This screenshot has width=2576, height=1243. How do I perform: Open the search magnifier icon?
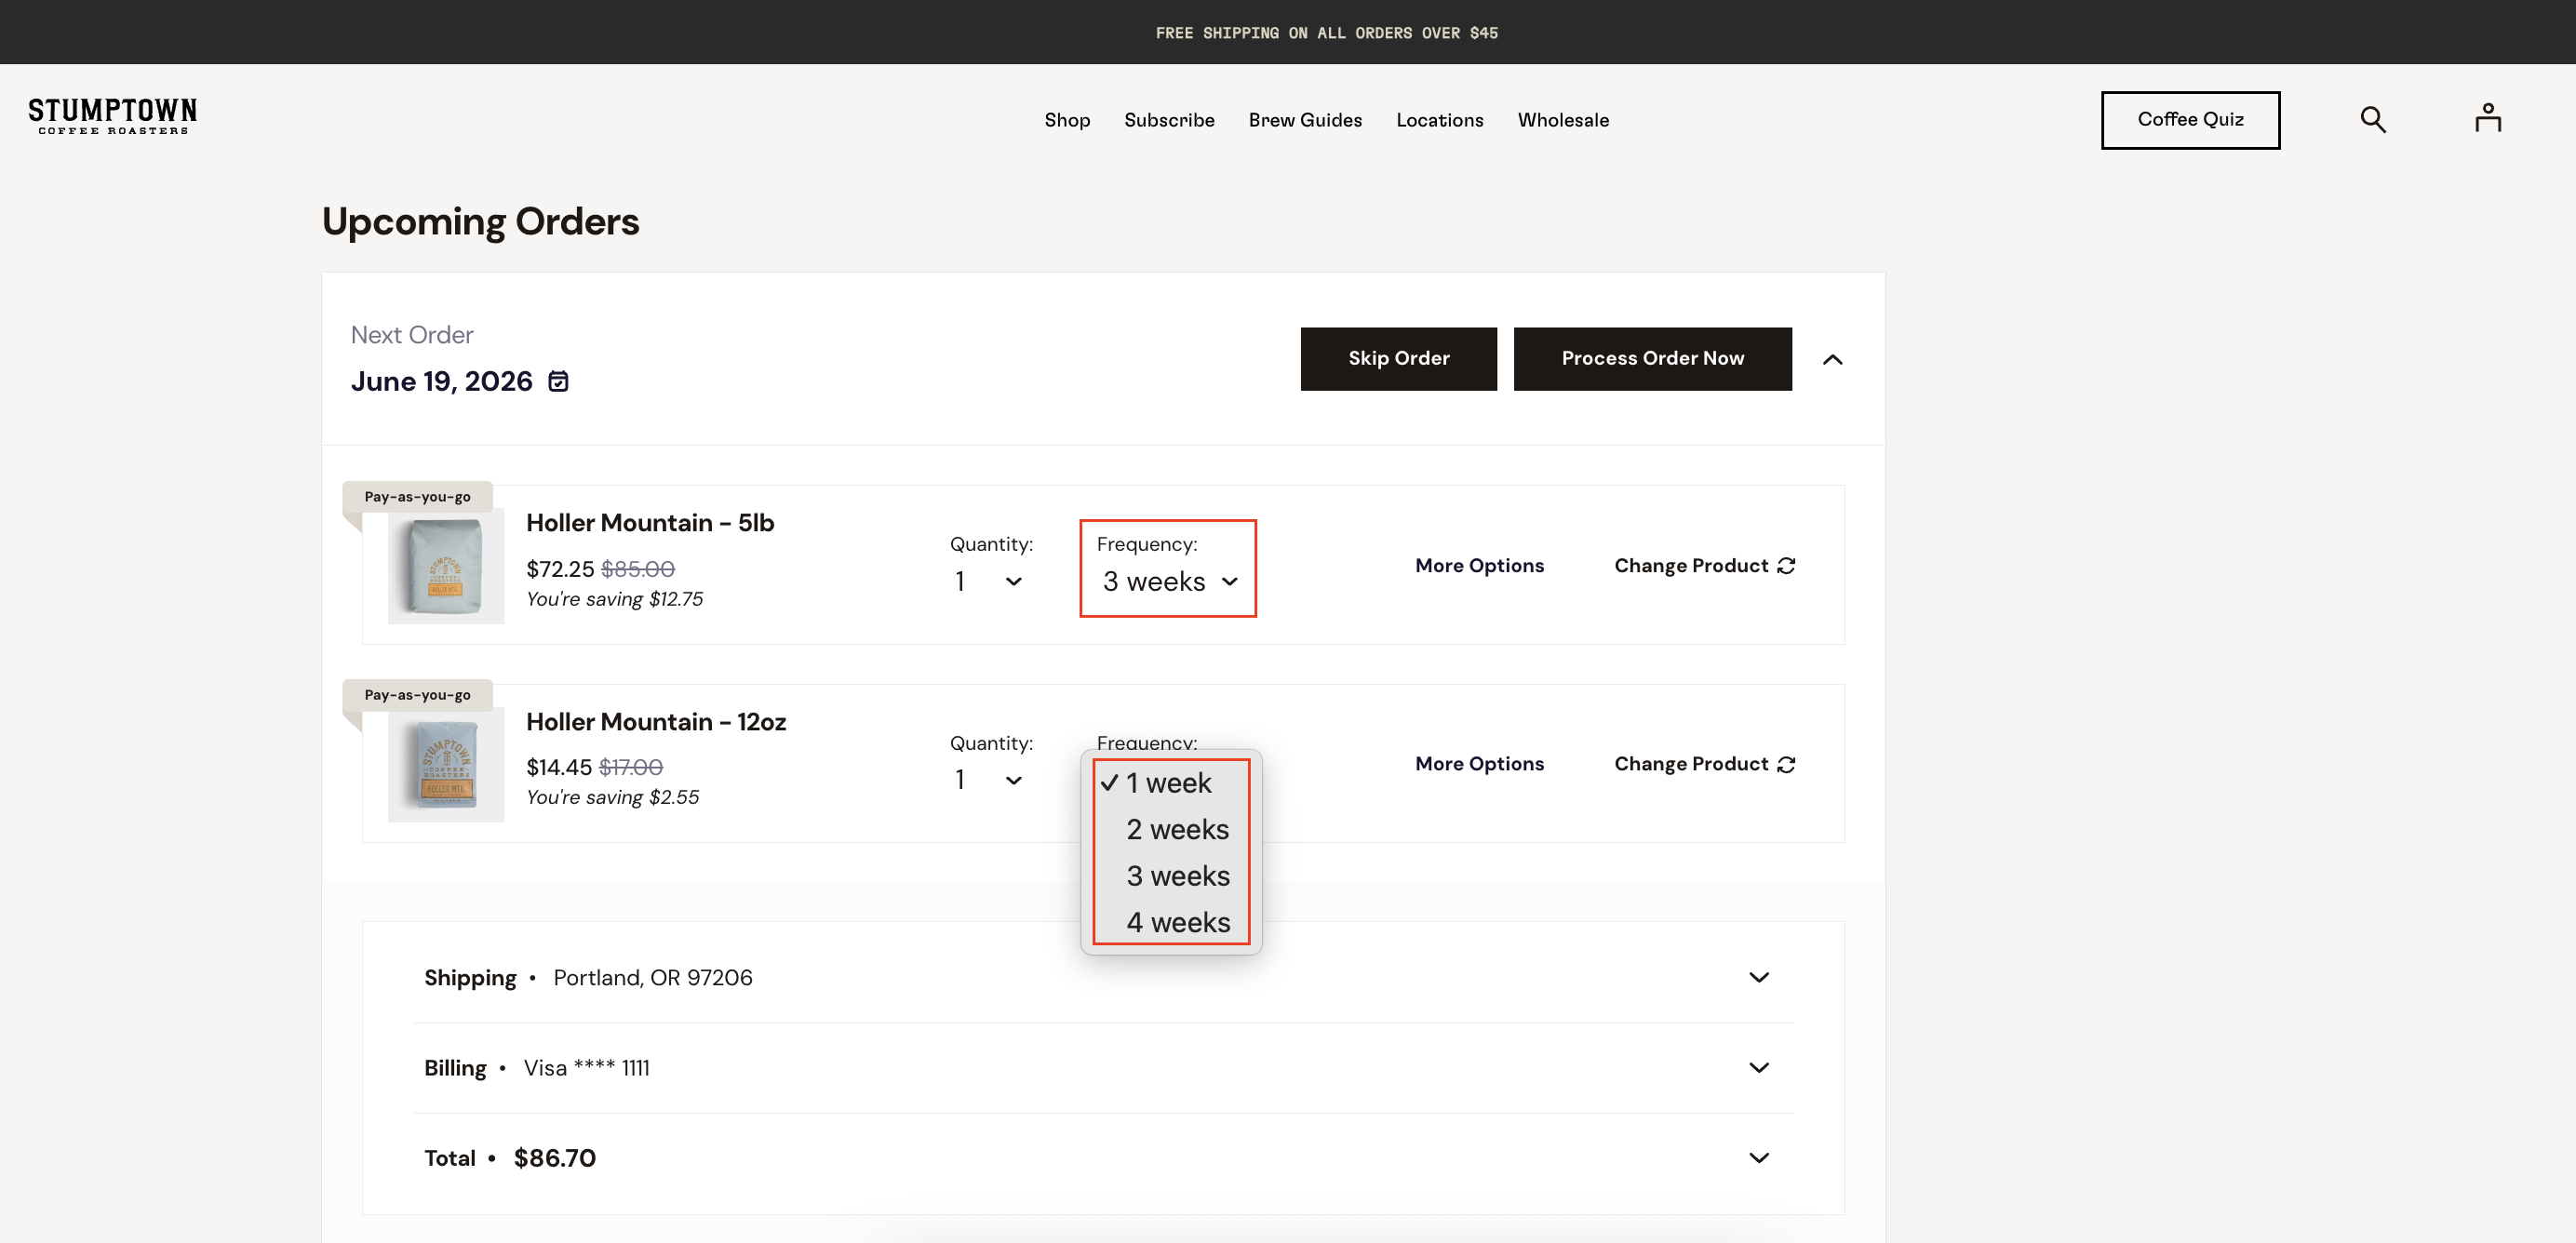coord(2373,120)
